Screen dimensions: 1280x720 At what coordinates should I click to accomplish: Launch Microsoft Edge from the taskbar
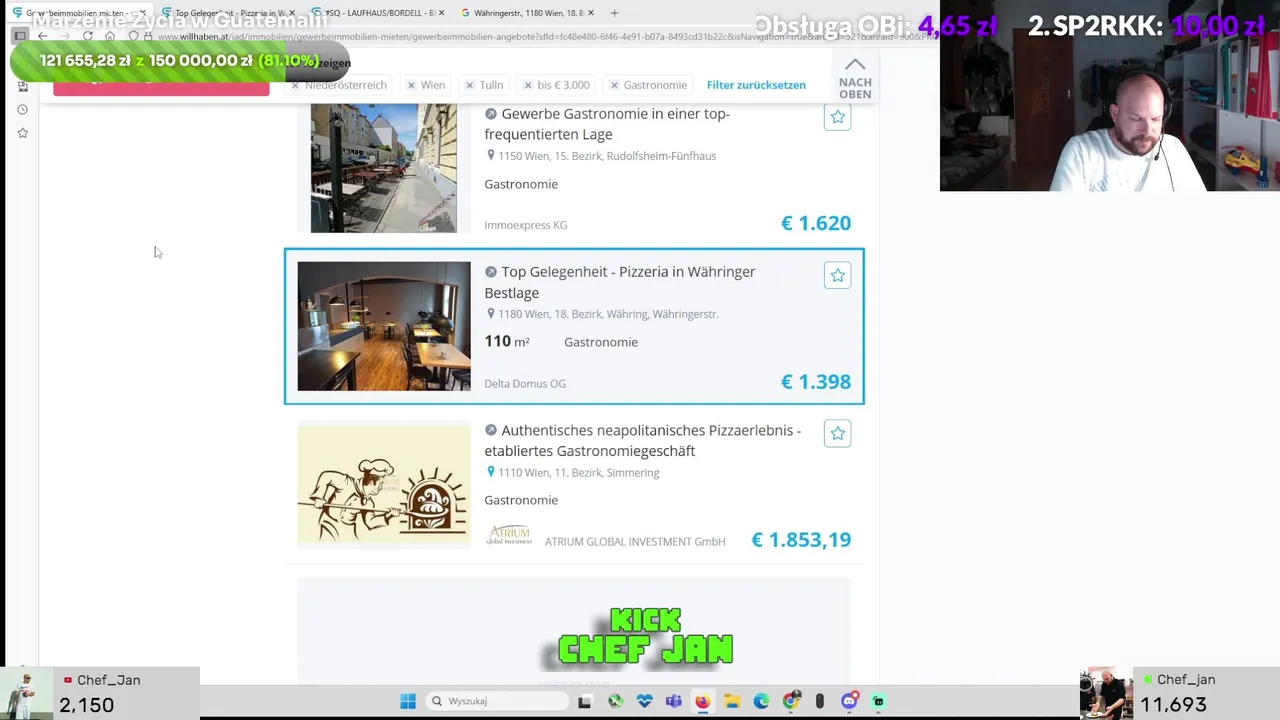pyautogui.click(x=761, y=701)
